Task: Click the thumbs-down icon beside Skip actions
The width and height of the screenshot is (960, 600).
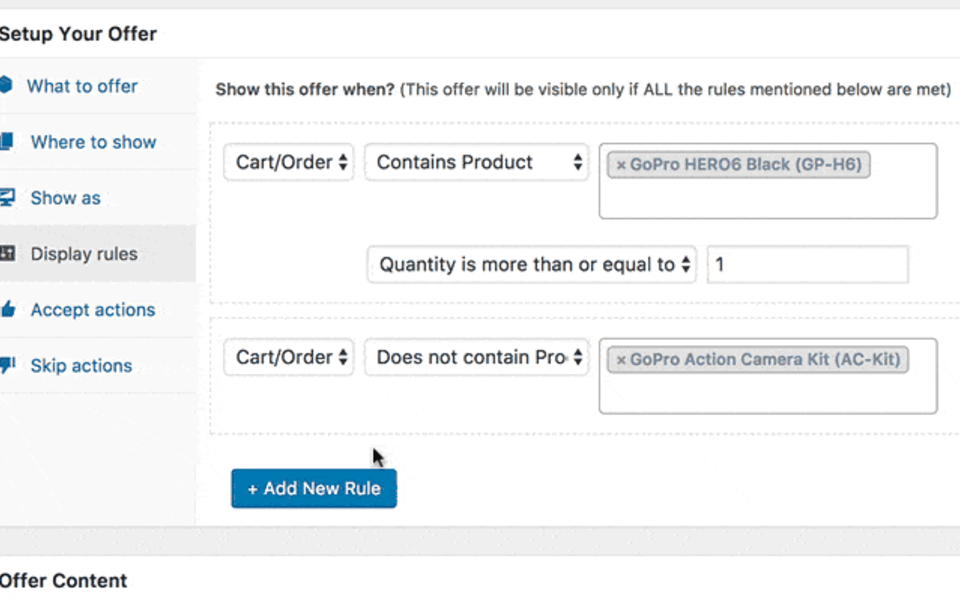Action: (7, 365)
